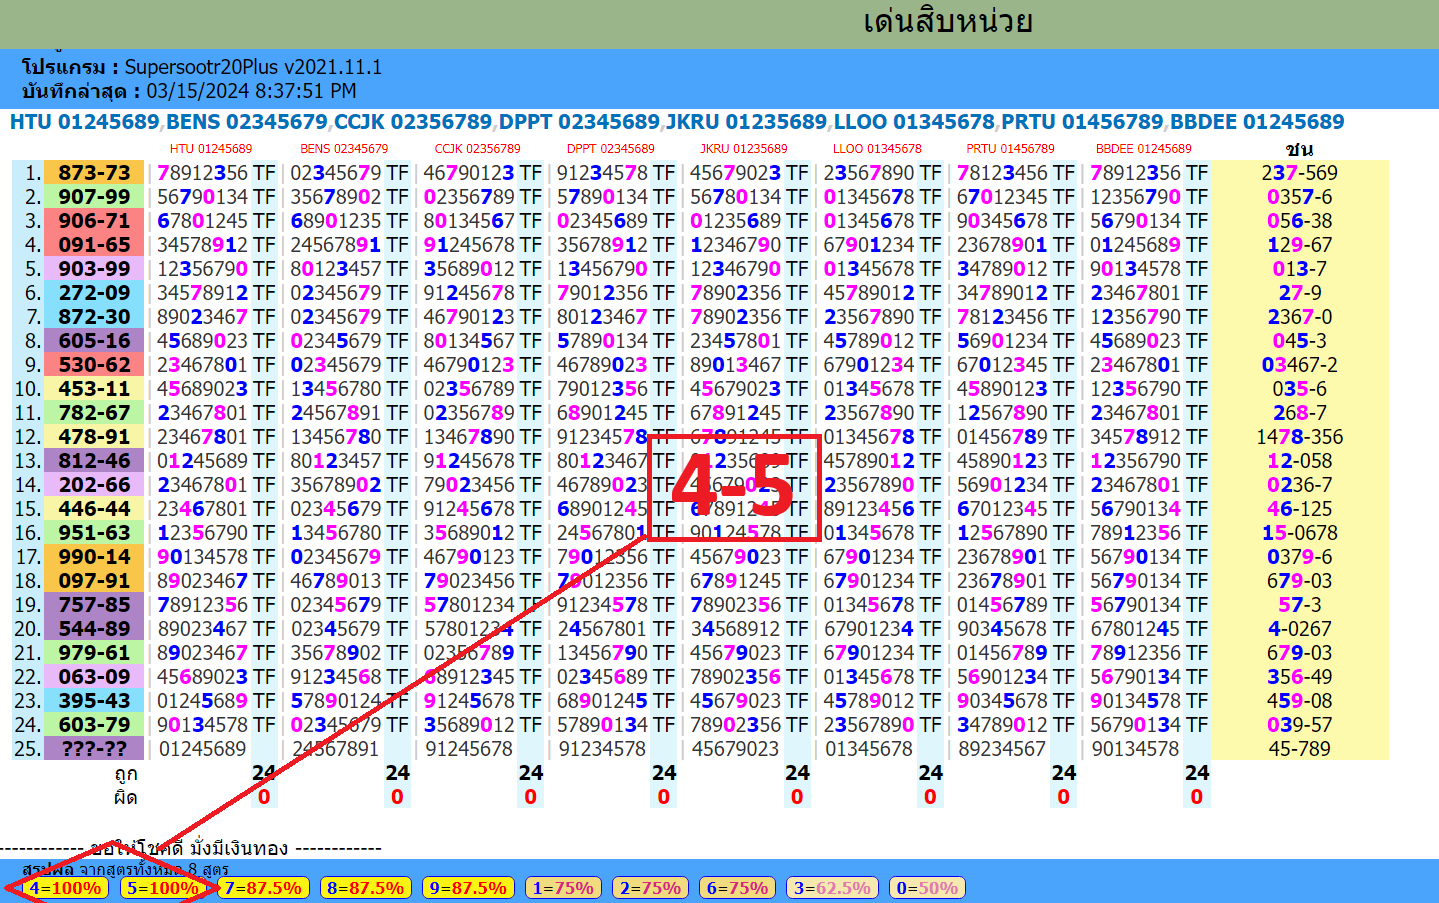Click the small red HTU 01245689 column header
Screen dimensions: 1439x903
(x=211, y=149)
